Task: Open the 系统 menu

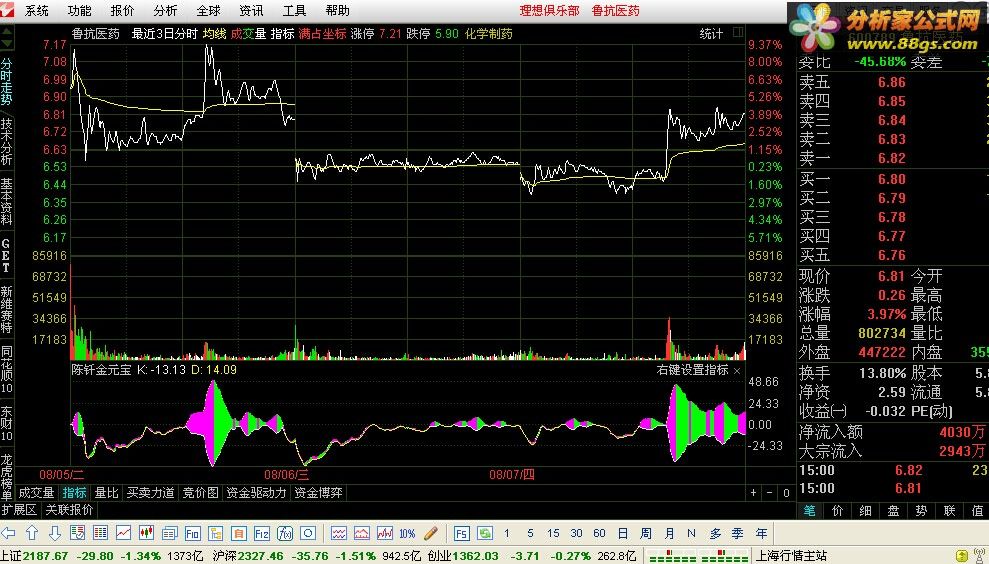Action: pyautogui.click(x=37, y=11)
